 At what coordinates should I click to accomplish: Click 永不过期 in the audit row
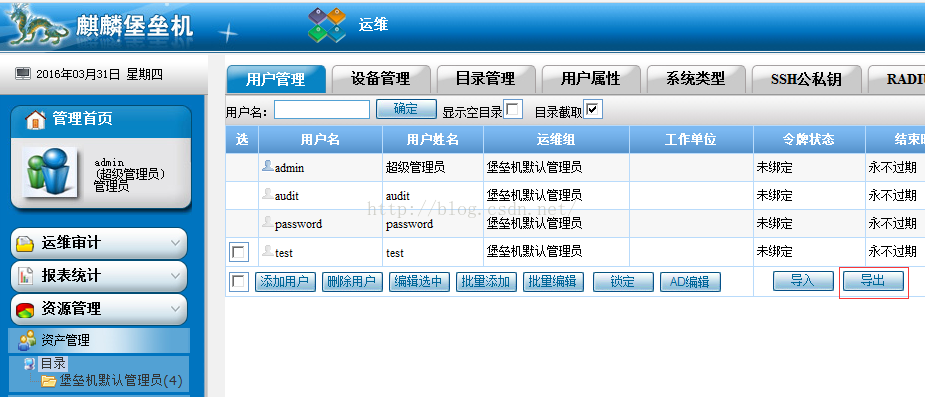[x=893, y=195]
